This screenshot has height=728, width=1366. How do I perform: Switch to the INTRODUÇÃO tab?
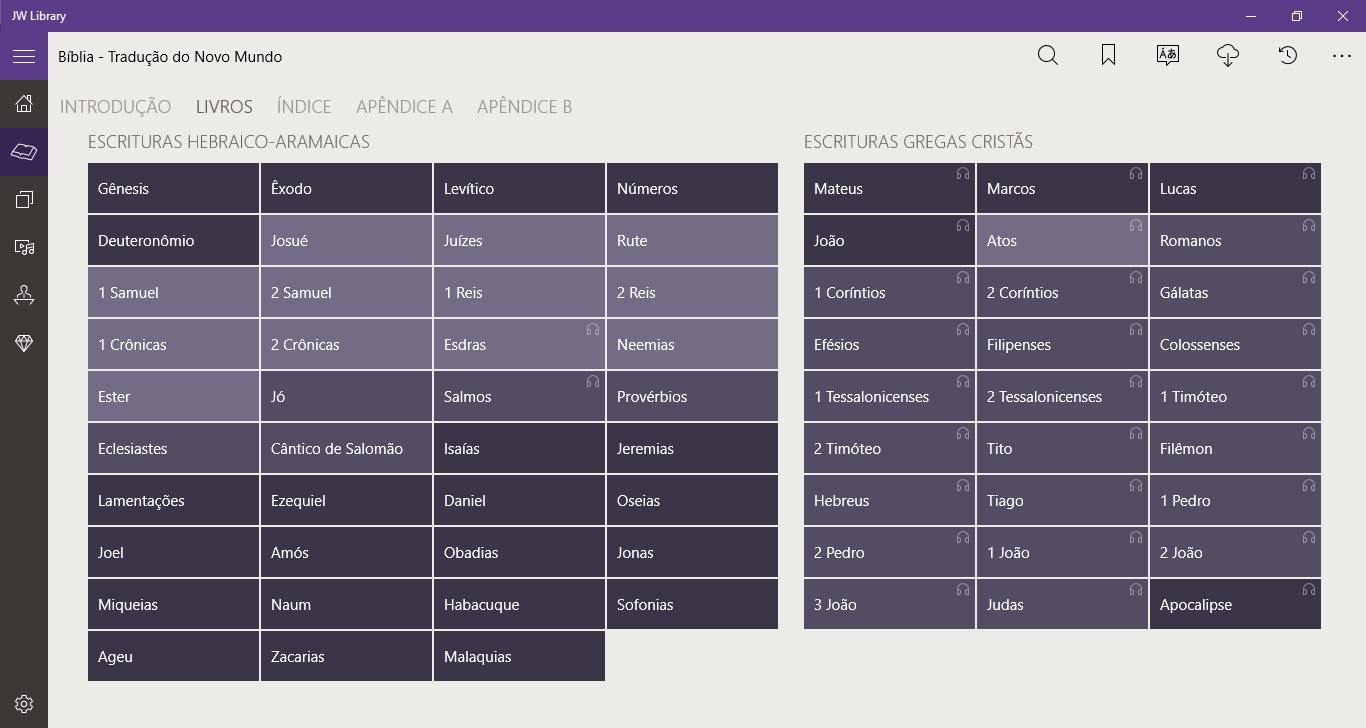[x=115, y=107]
